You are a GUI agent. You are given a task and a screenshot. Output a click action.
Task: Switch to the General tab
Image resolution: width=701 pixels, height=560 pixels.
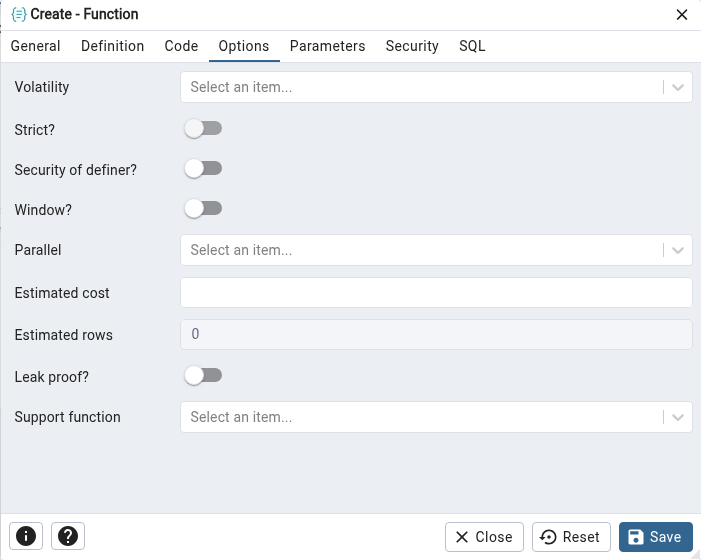coord(35,46)
